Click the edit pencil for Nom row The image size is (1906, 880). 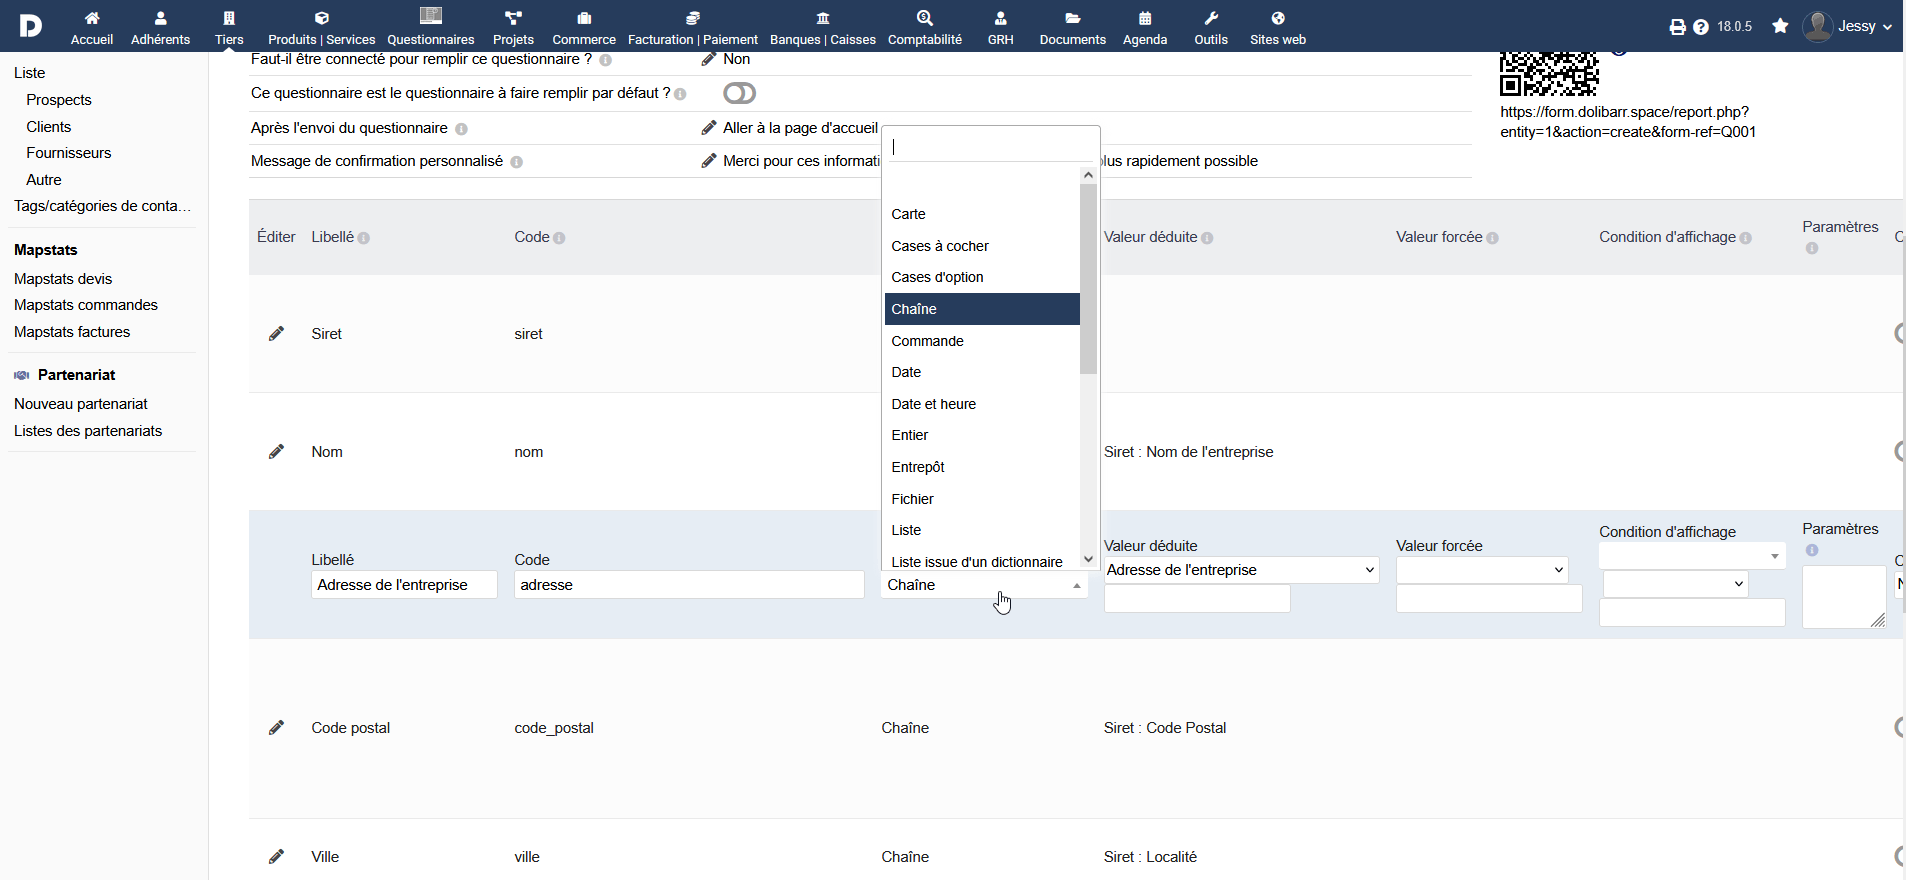[277, 451]
